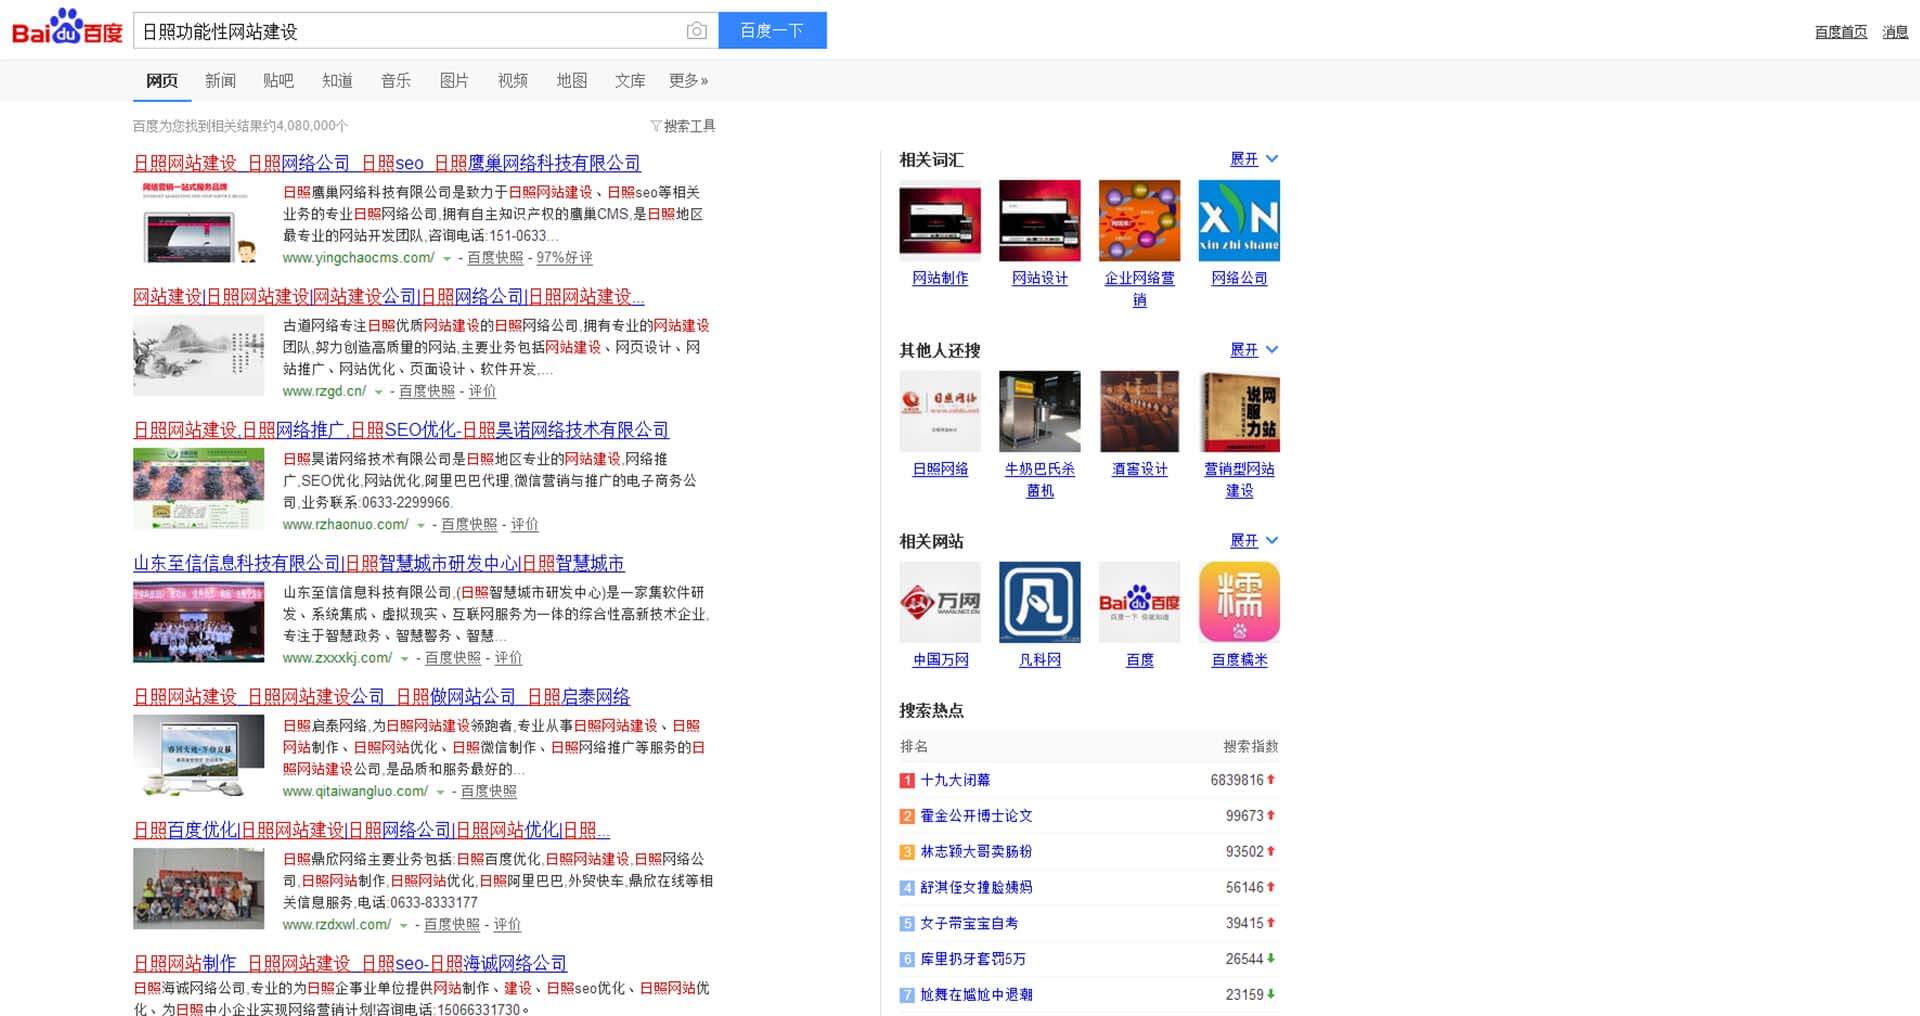Image resolution: width=1920 pixels, height=1016 pixels.
Task: Open the 百度糯米 text link
Action: tap(1239, 660)
